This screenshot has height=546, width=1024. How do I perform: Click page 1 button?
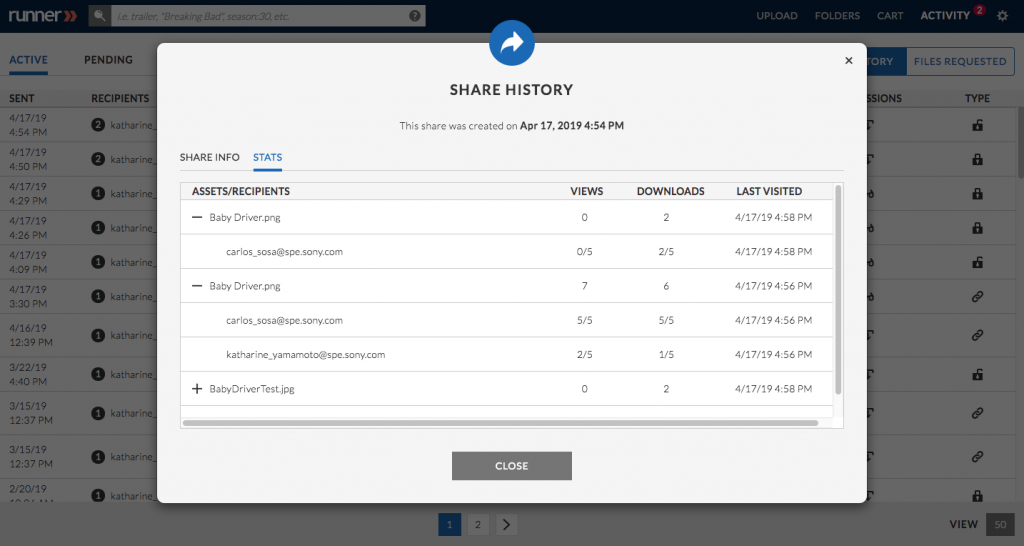point(449,524)
